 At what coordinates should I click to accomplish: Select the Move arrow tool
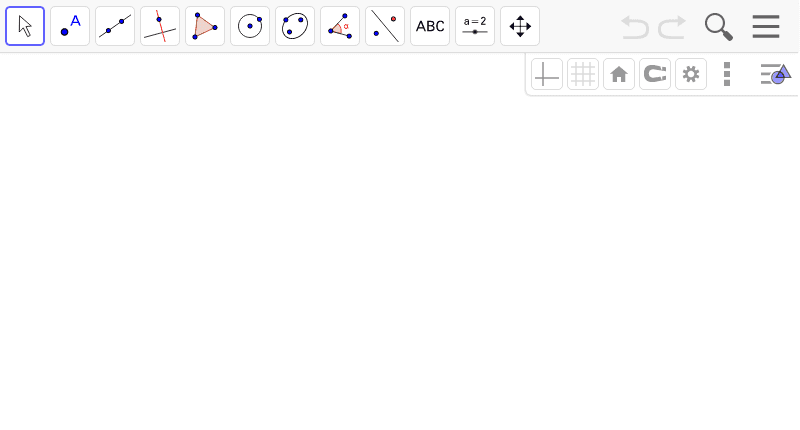click(25, 26)
